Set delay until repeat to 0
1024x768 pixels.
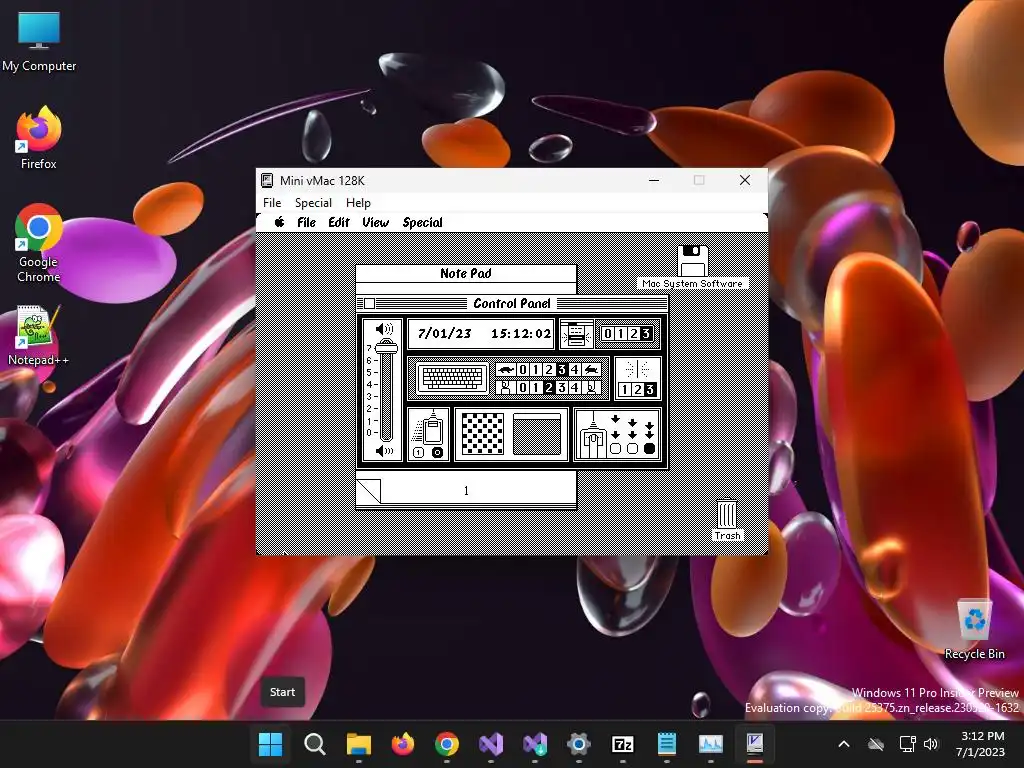[522, 387]
